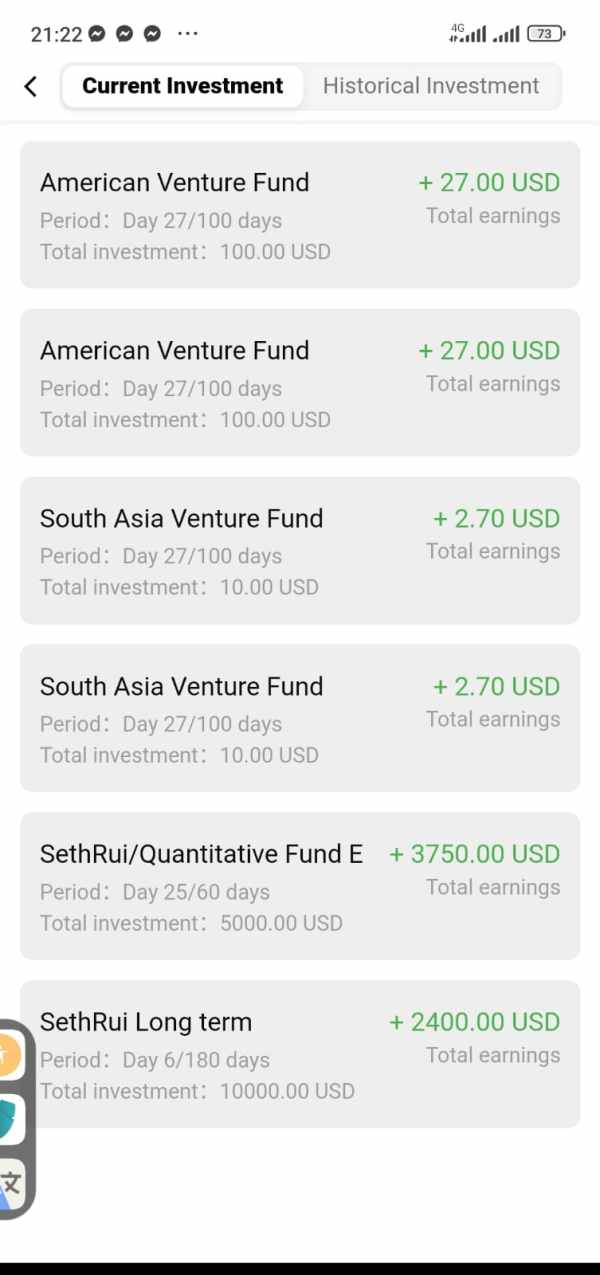Open the orange coin sidebar shortcut

coord(8,1056)
